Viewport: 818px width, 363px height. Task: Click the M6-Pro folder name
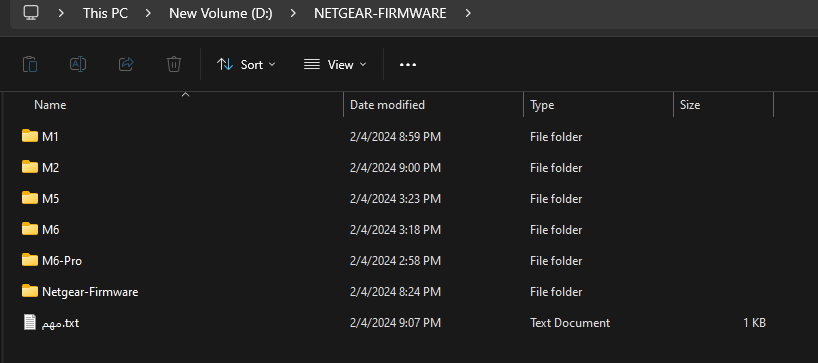(62, 260)
